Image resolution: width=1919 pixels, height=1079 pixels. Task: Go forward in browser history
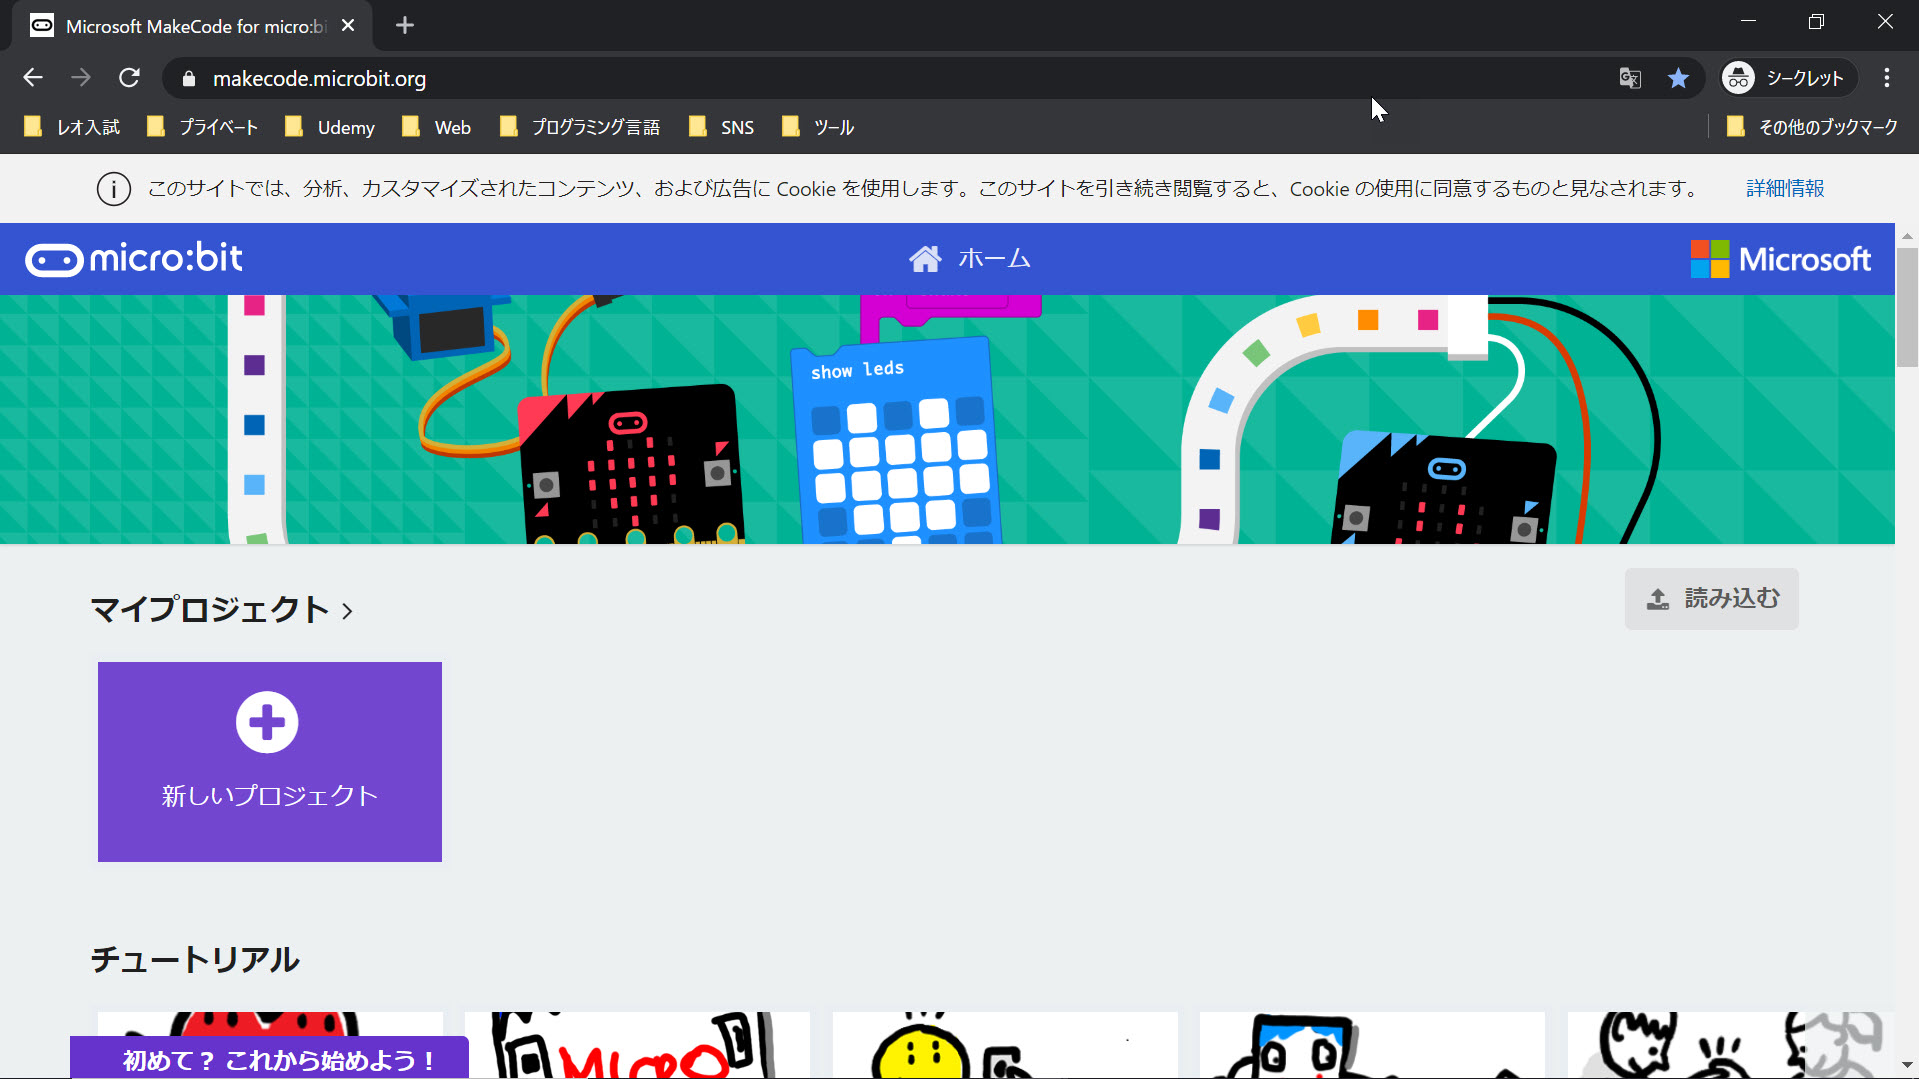81,78
